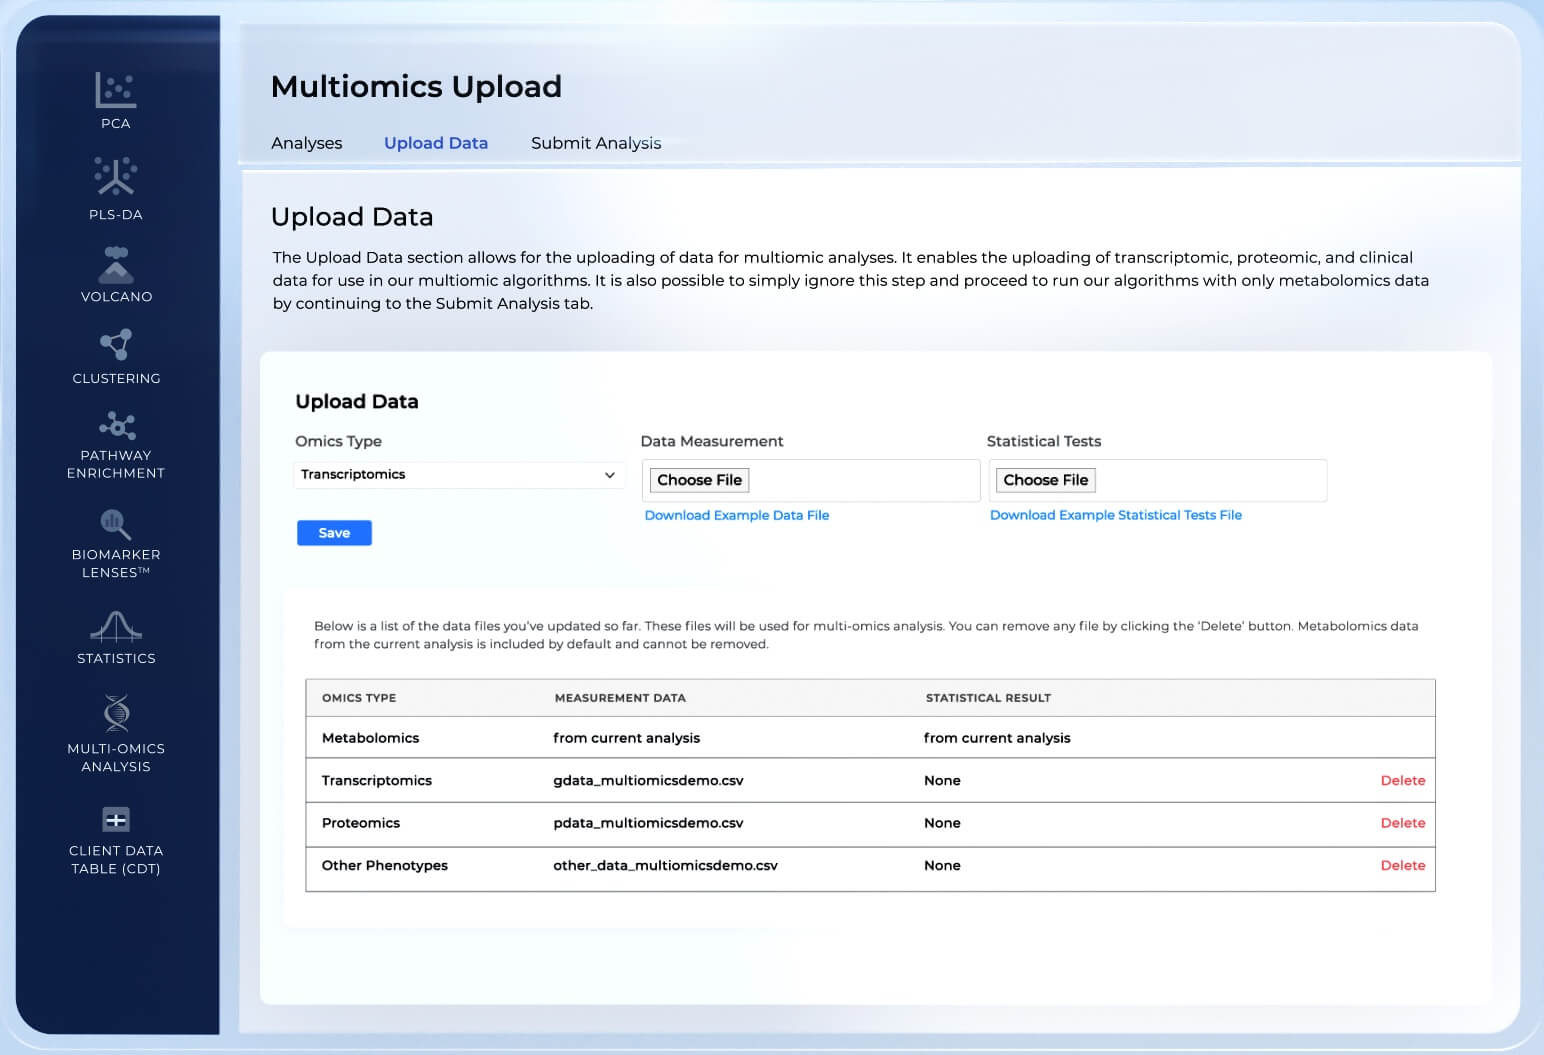Open Multi-Omics Analysis DNA icon
The height and width of the screenshot is (1055, 1544).
116,713
